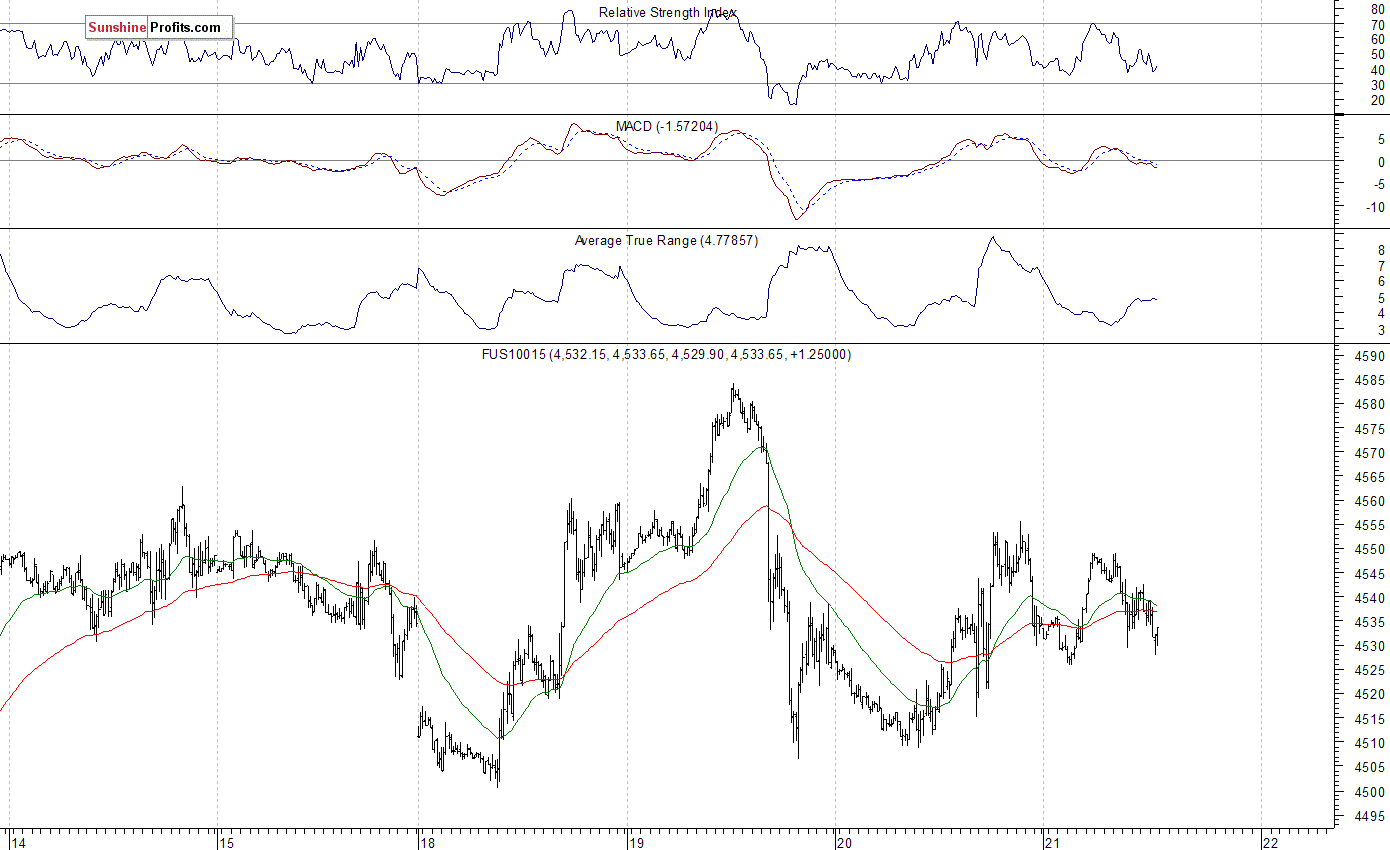The height and width of the screenshot is (850, 1390).
Task: Select date label 19 on time axis
Action: (637, 842)
